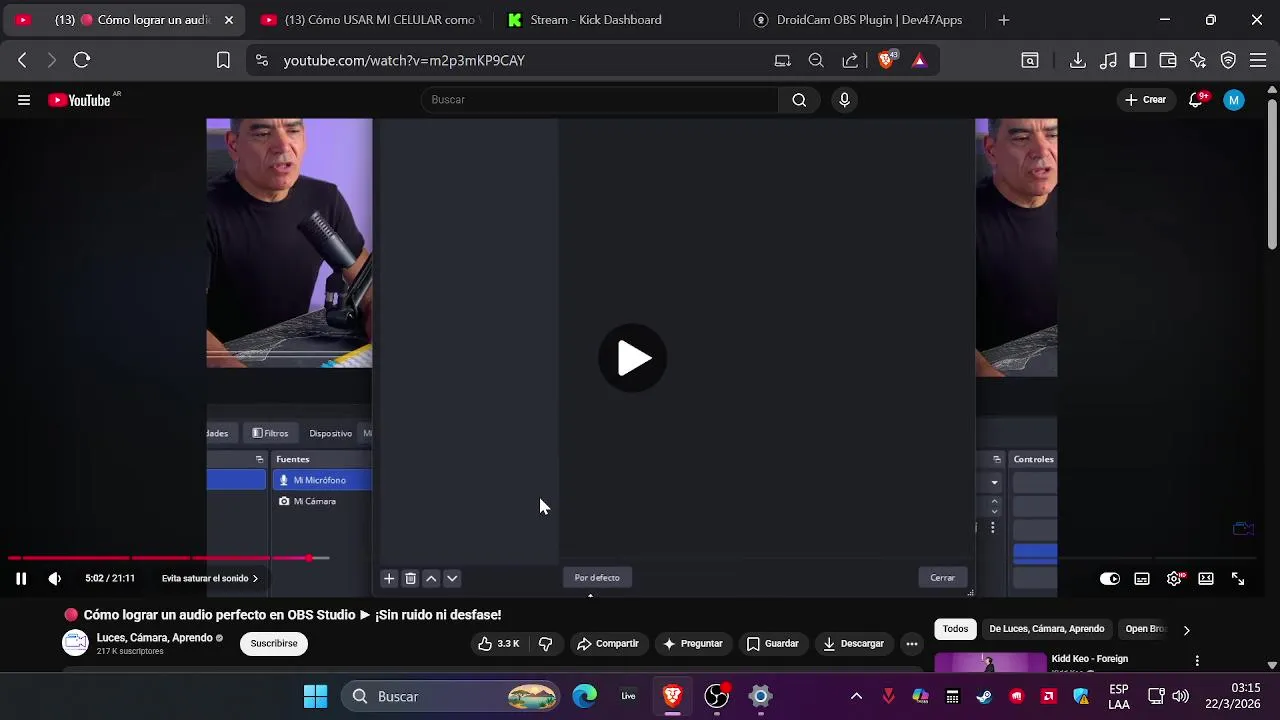The width and height of the screenshot is (1280, 720).
Task: Reload the page
Action: point(82,60)
